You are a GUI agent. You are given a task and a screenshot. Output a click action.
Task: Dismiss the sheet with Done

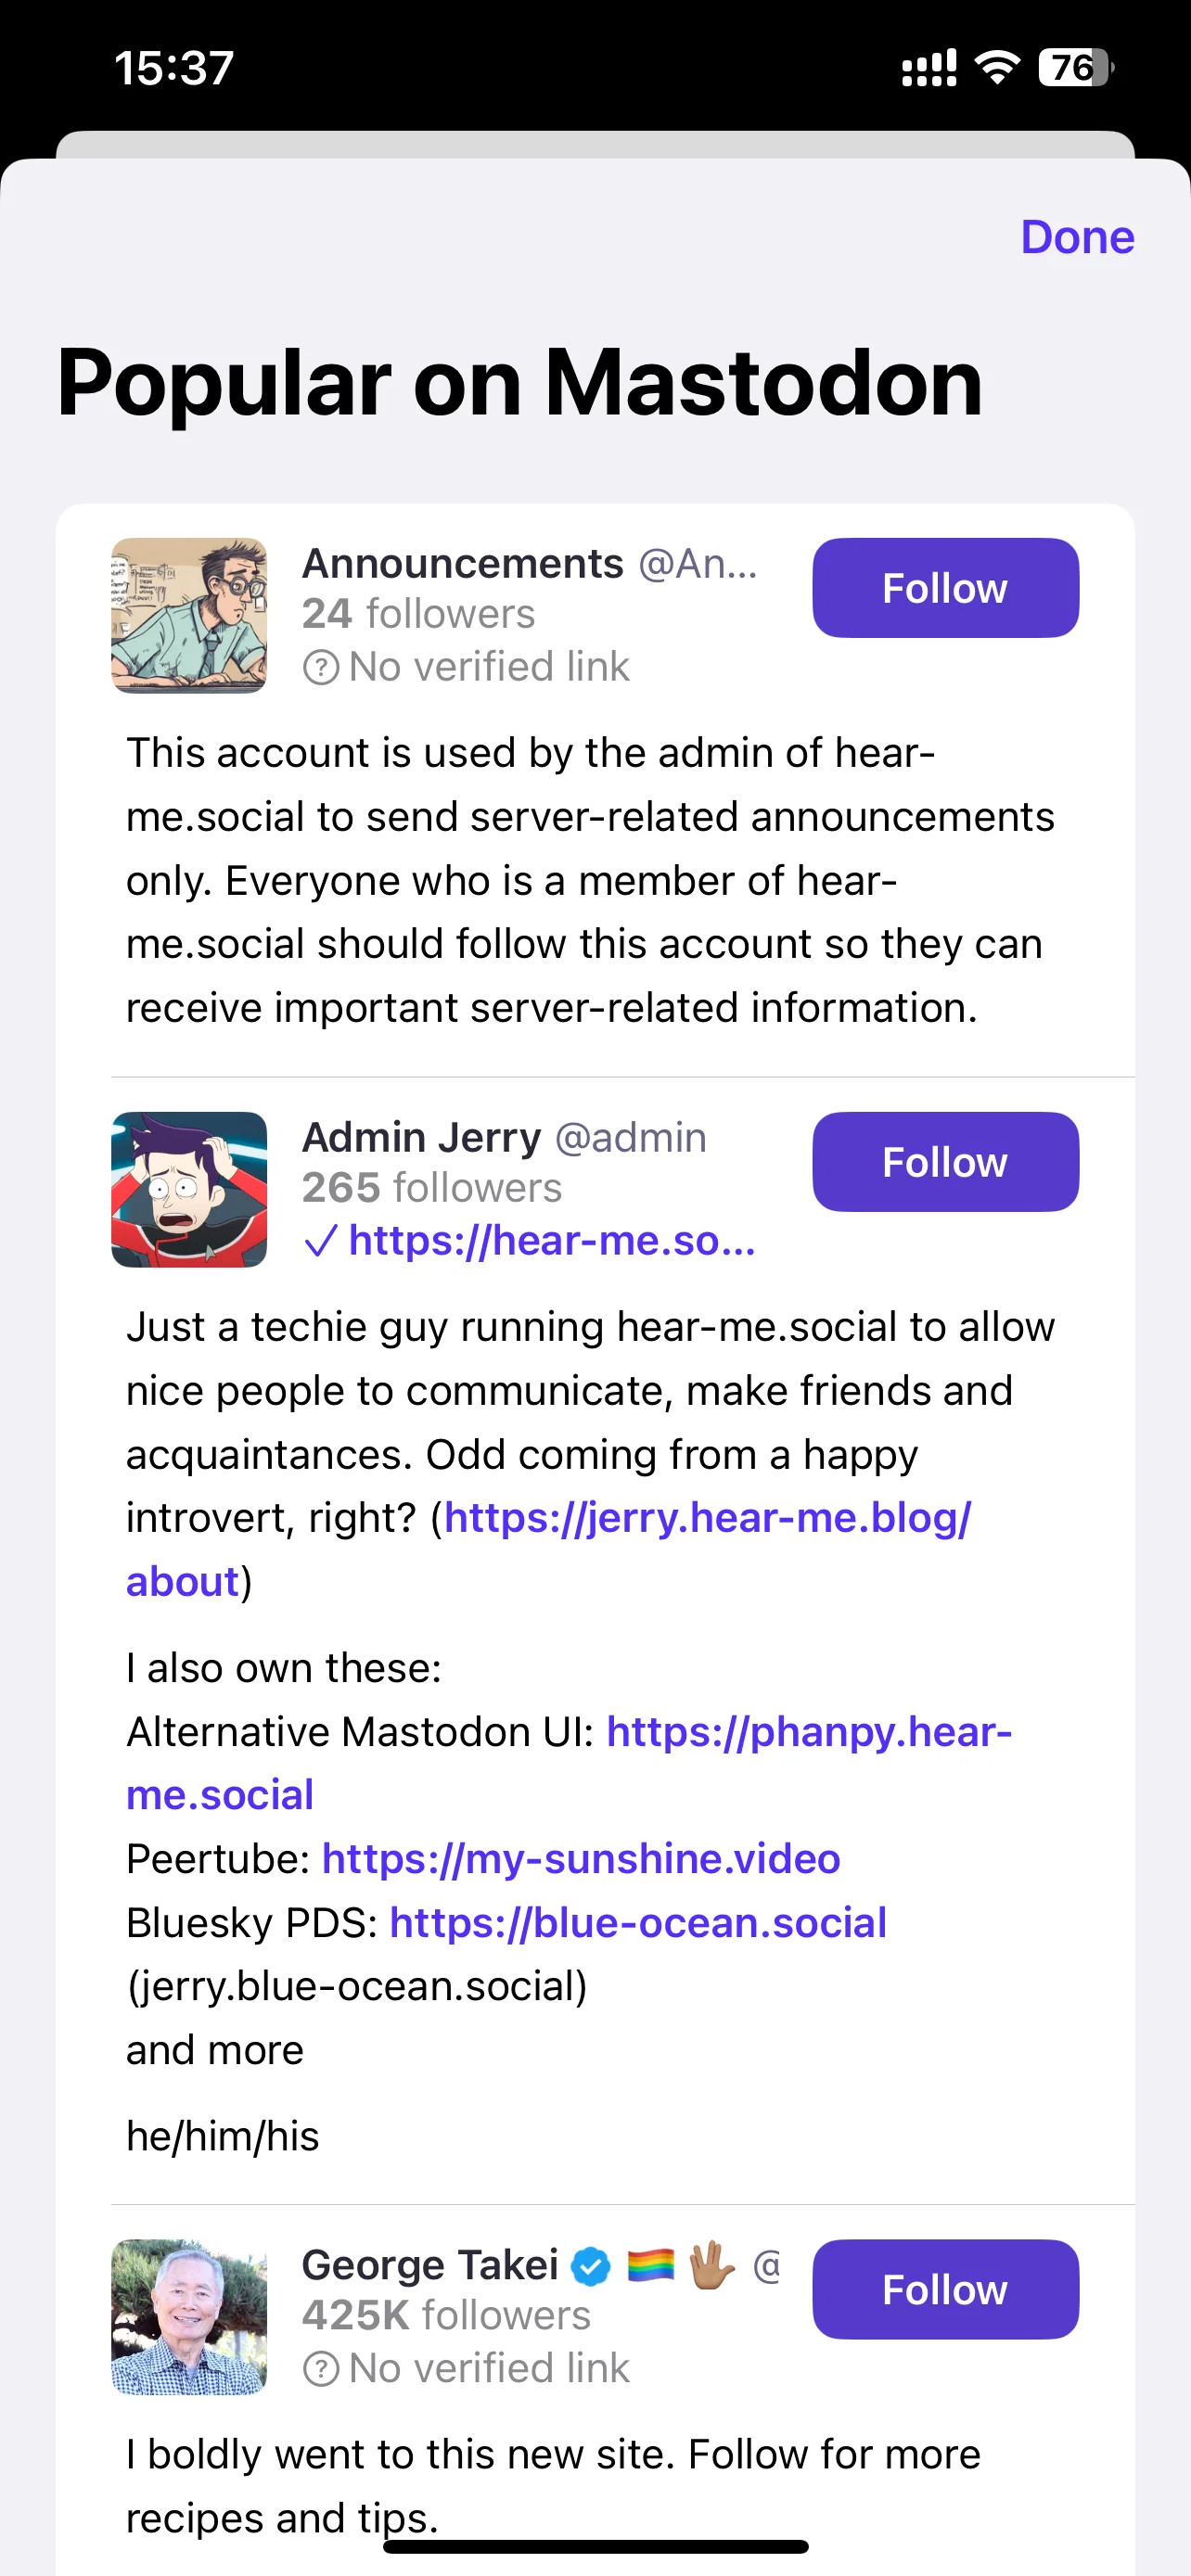click(x=1077, y=237)
